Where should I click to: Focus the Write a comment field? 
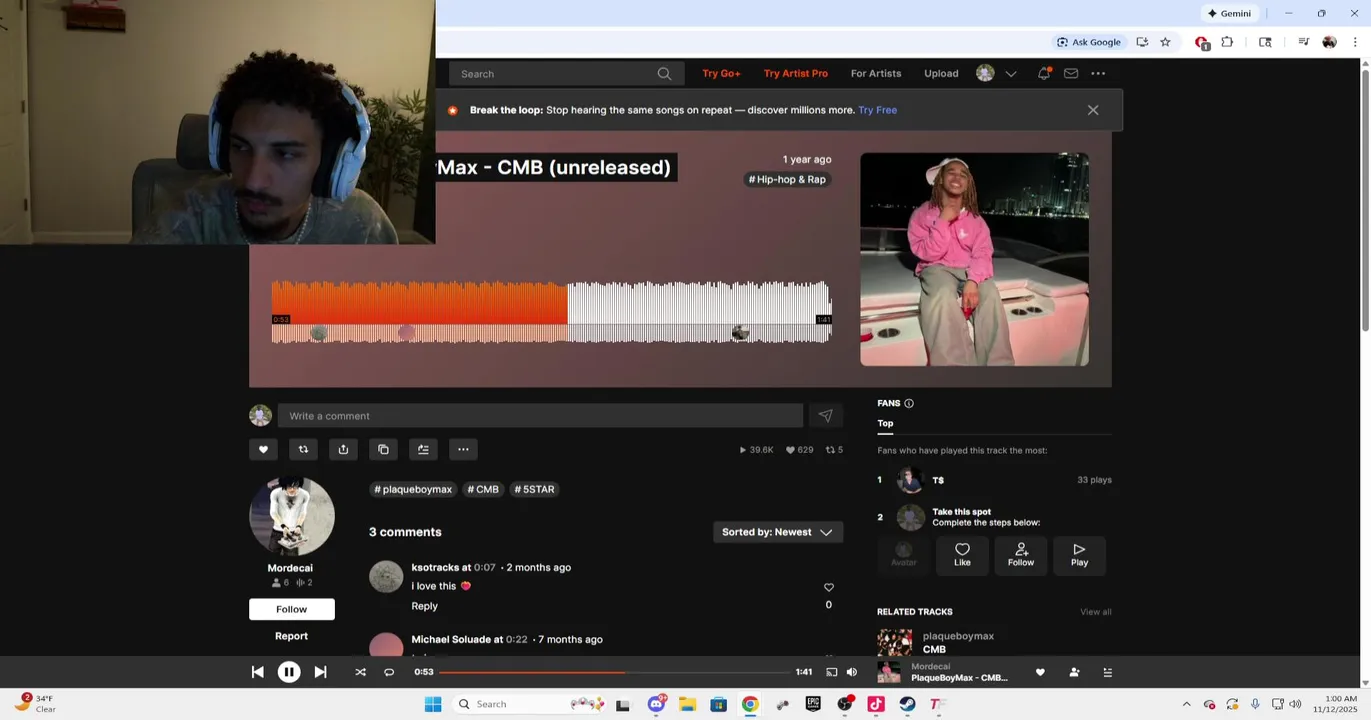[x=540, y=416]
